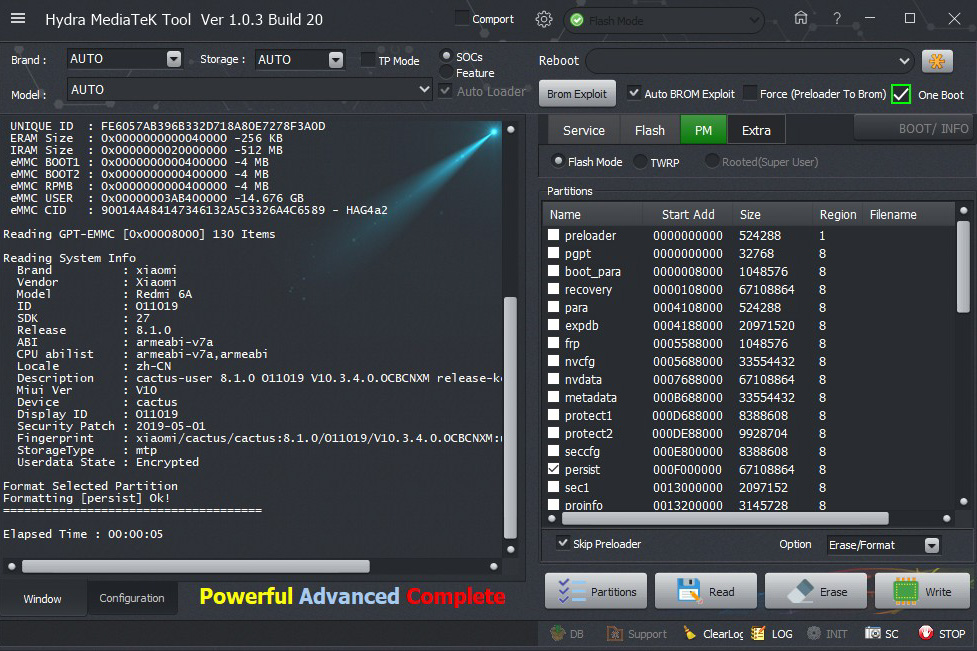This screenshot has height=651, width=977.
Task: Select the TWRP radio button
Action: click(x=640, y=162)
